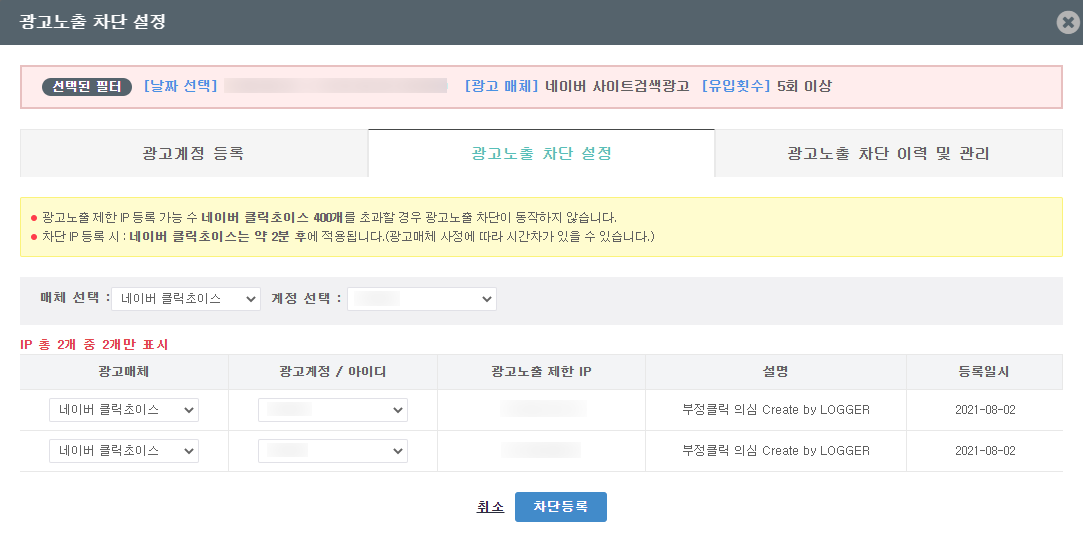The height and width of the screenshot is (541, 1083).
Task: Open second row 광고계정 / 아이디 dropdown
Action: [x=333, y=451]
